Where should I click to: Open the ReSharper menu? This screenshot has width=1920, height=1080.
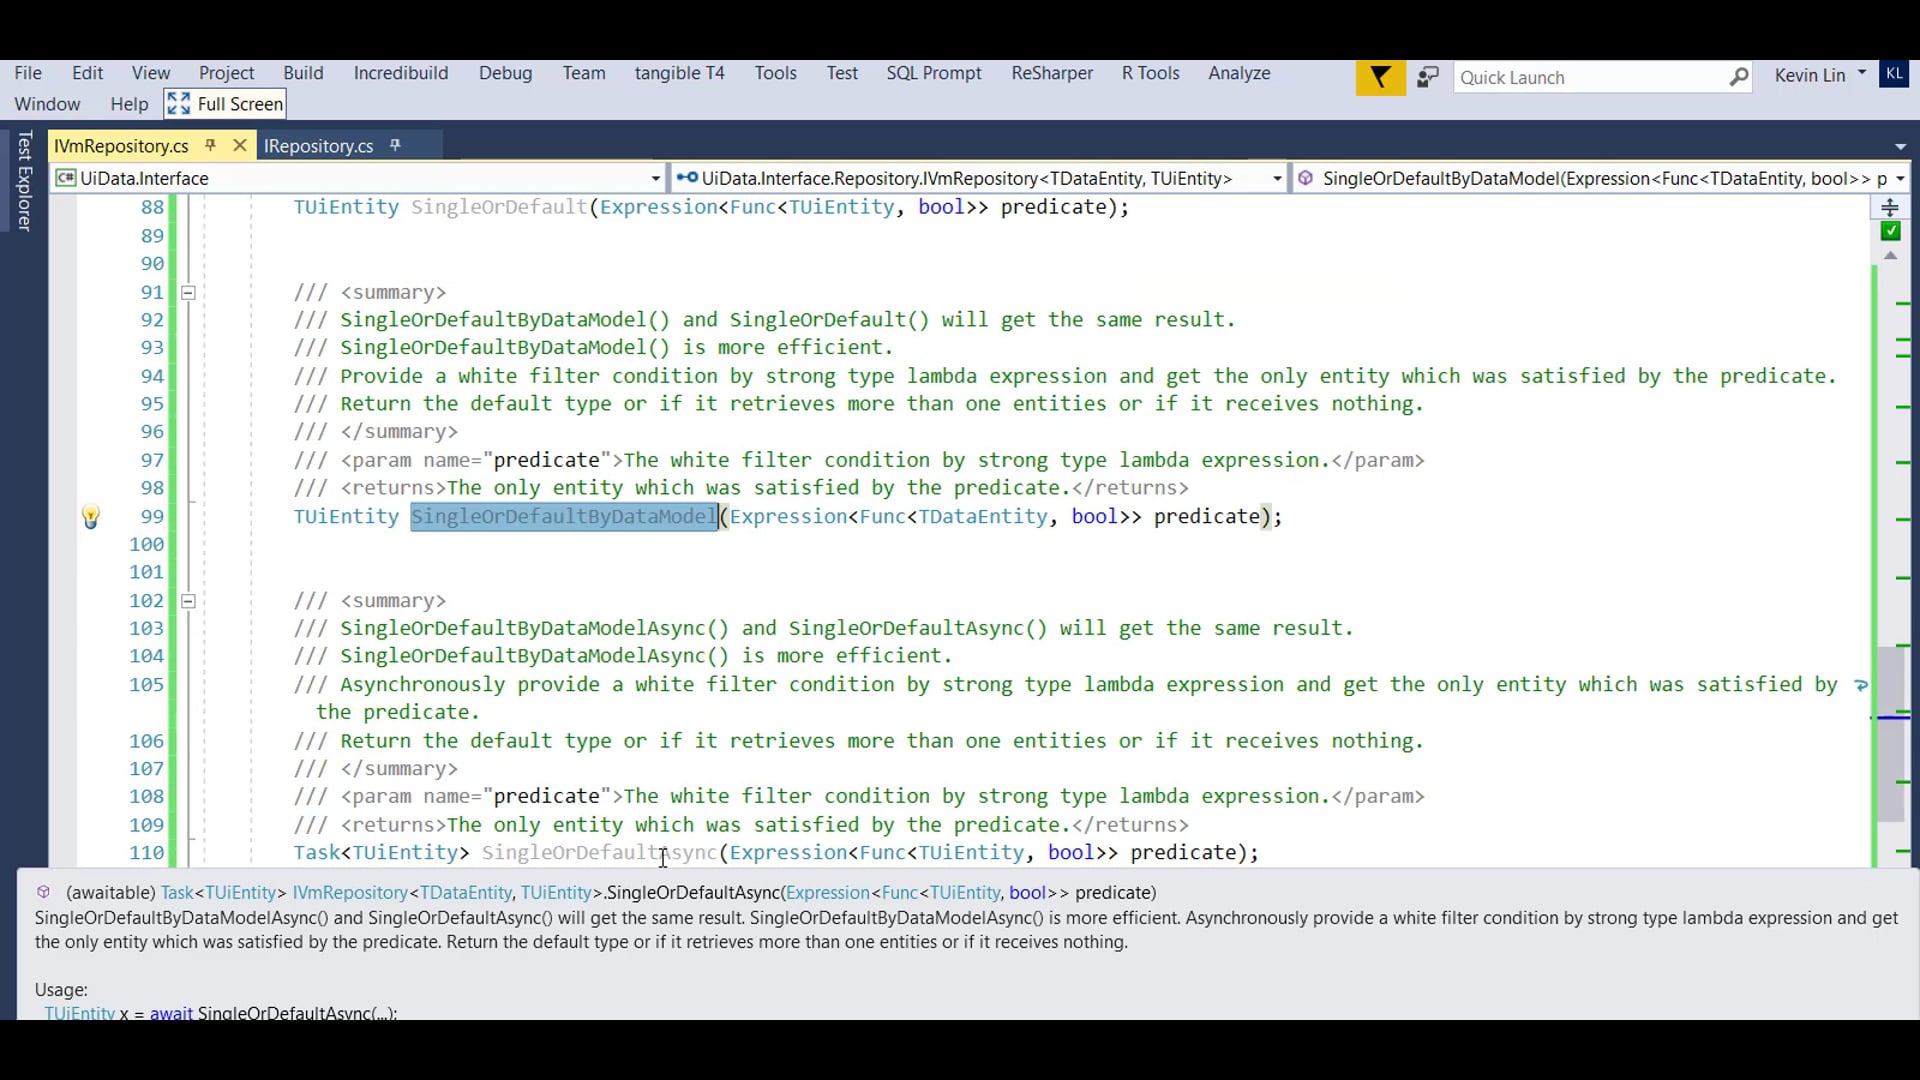[x=1051, y=73]
